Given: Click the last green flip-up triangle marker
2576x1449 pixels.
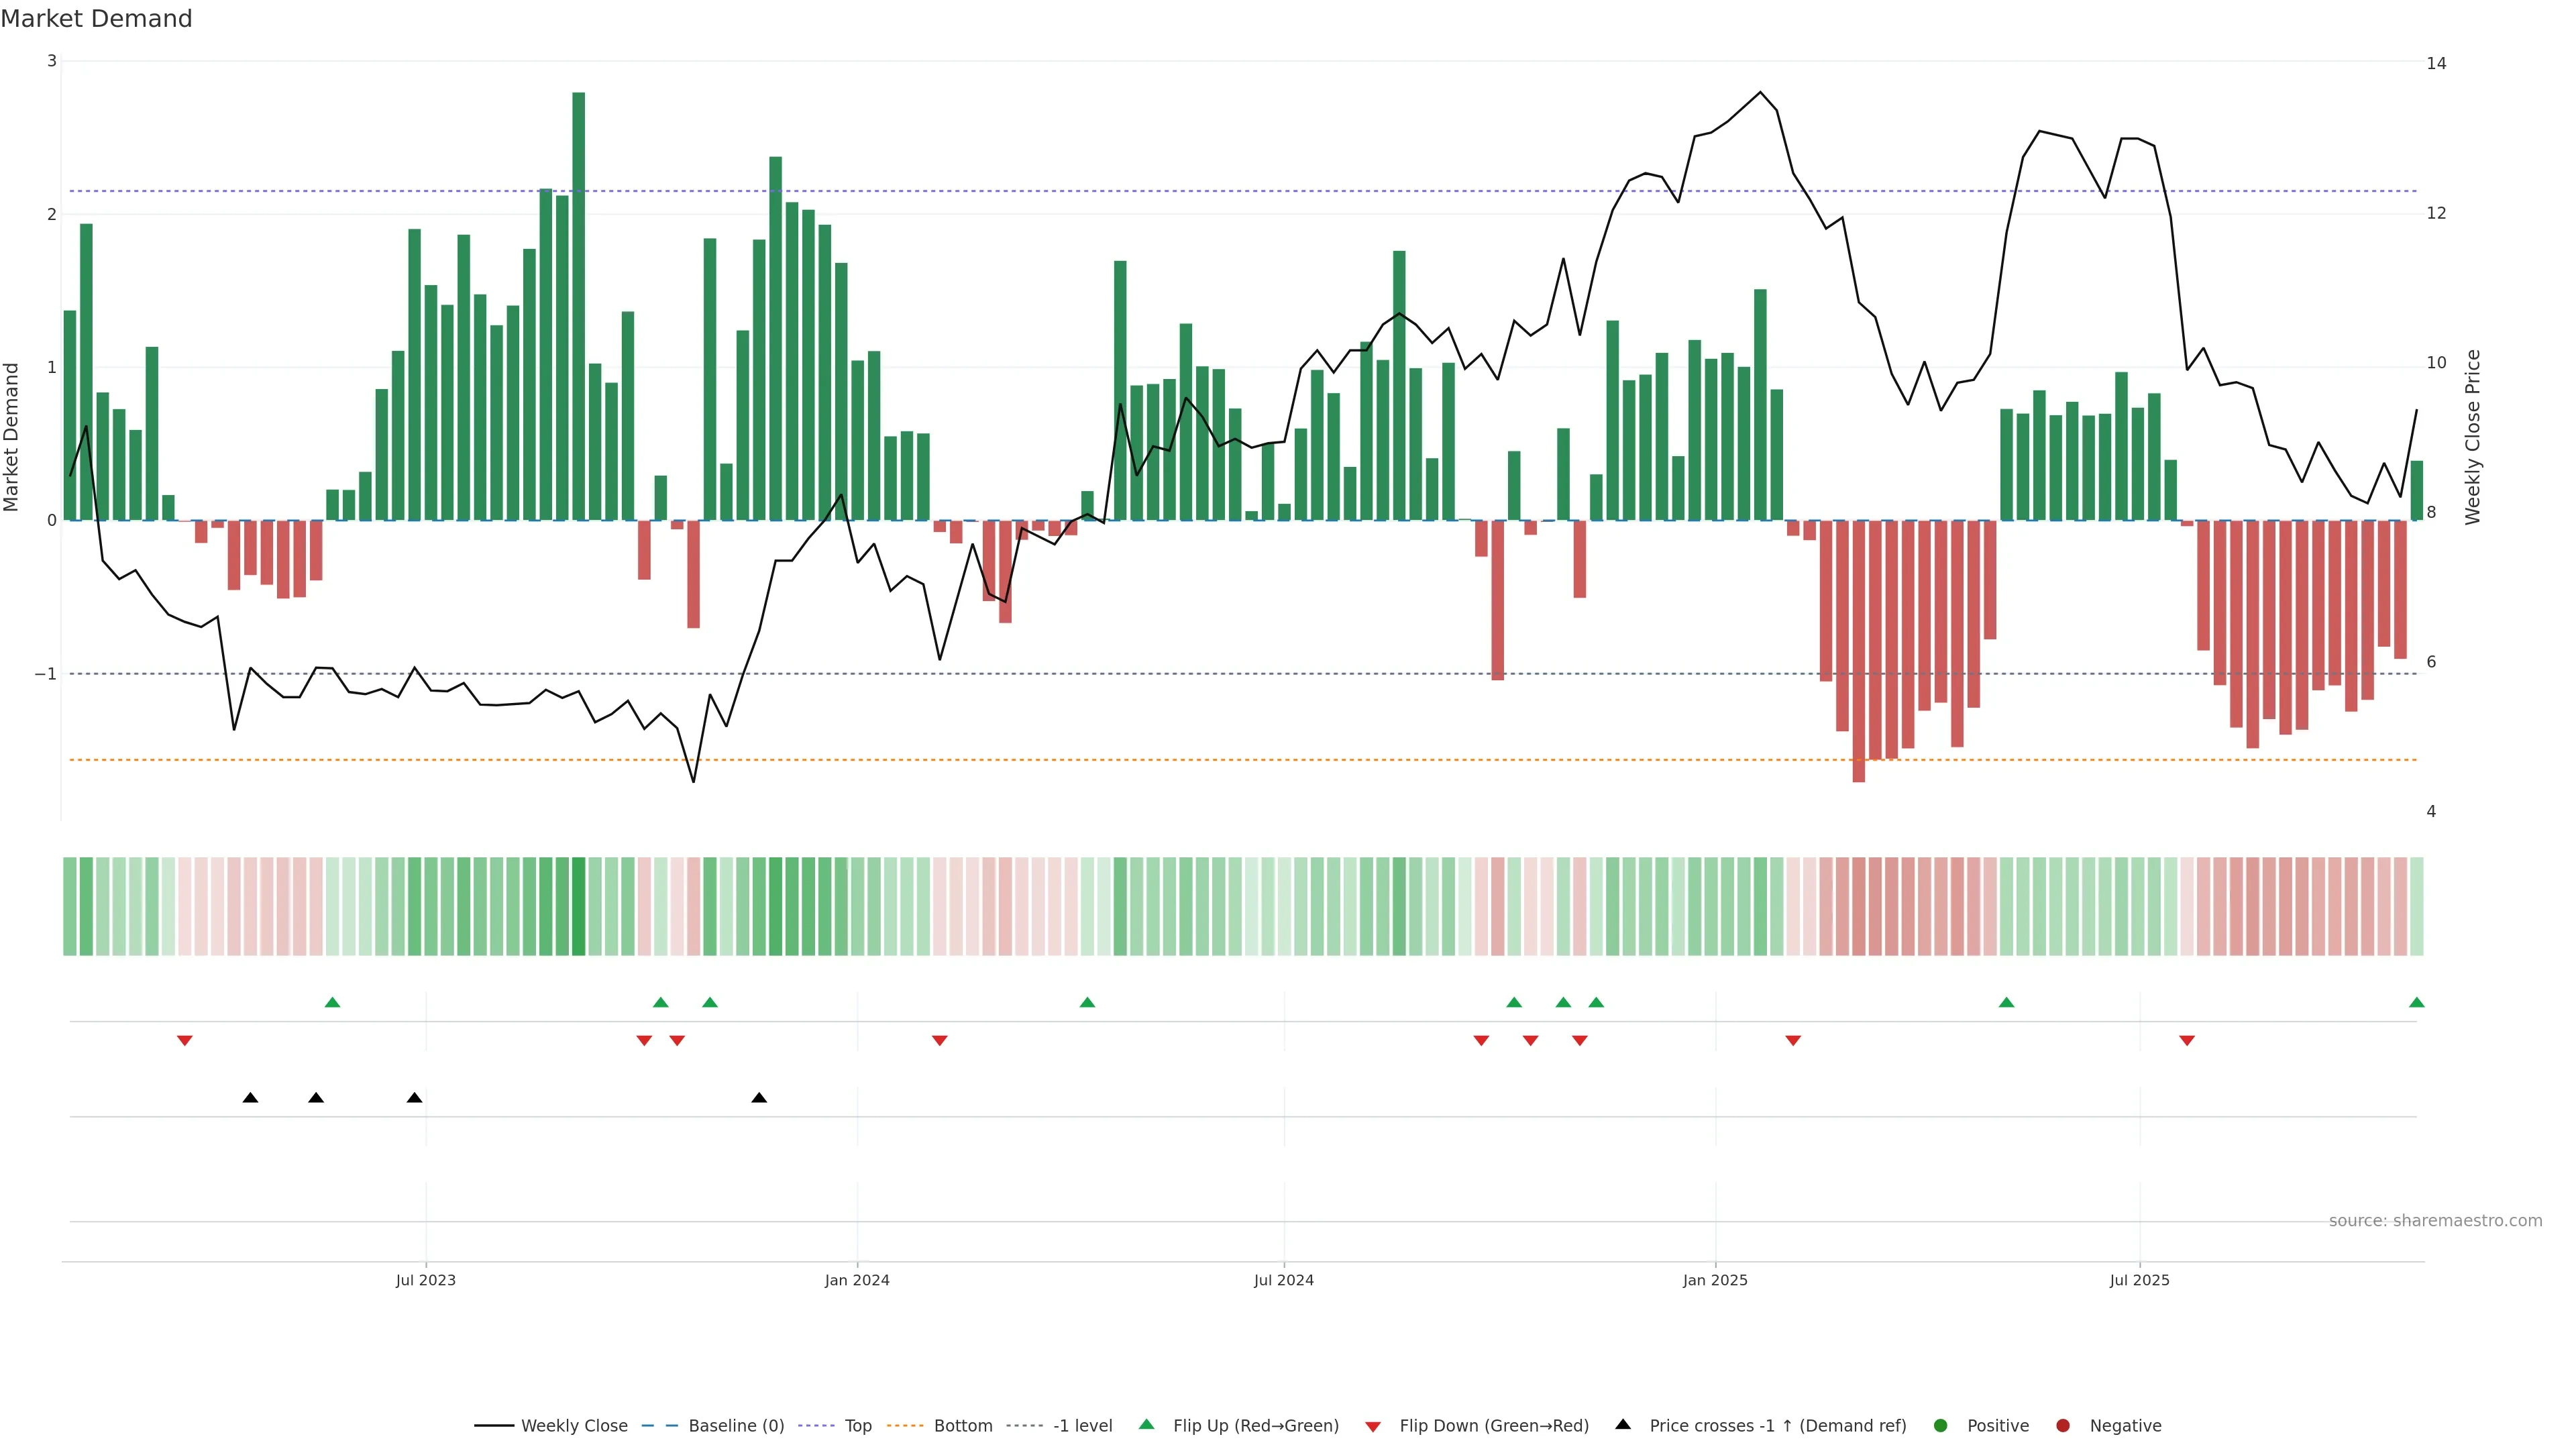Looking at the screenshot, I should [2416, 1003].
